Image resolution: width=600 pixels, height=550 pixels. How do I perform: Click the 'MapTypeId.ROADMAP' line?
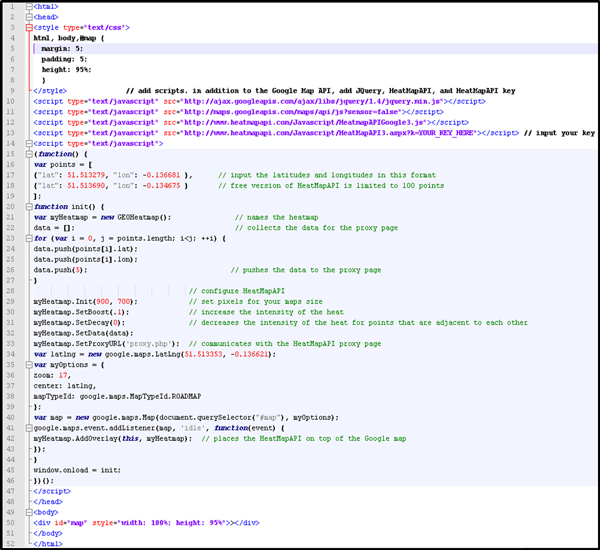point(117,396)
